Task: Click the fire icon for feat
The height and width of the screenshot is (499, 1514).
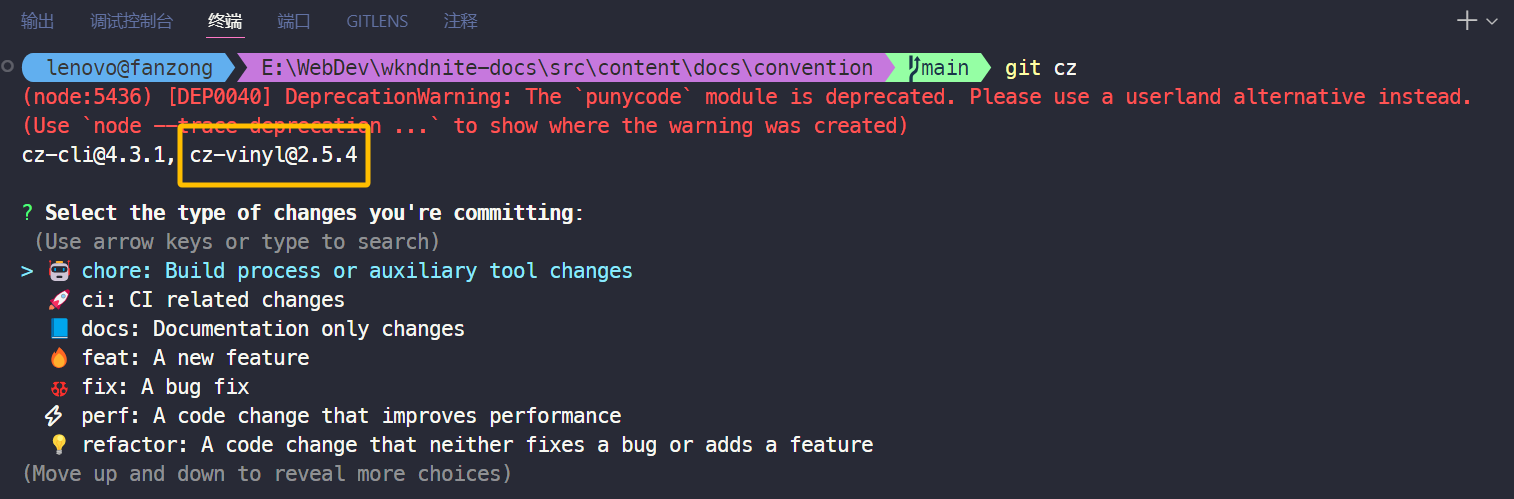Action: [59, 358]
